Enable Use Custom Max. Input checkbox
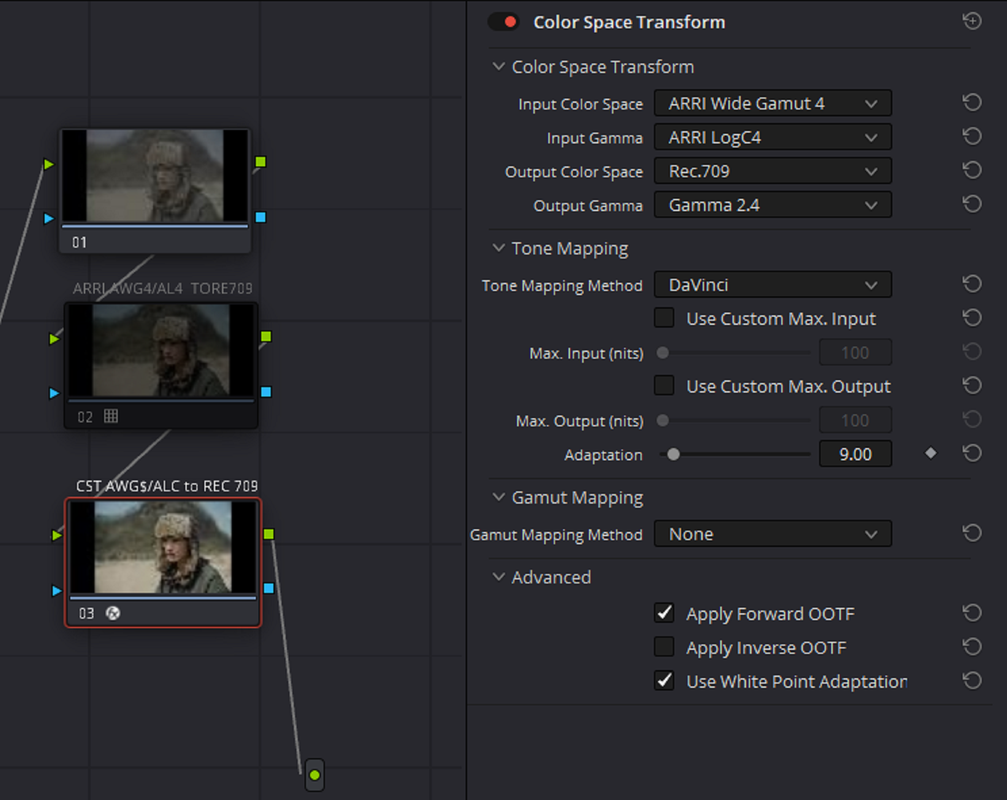The height and width of the screenshot is (800, 1007). 664,318
